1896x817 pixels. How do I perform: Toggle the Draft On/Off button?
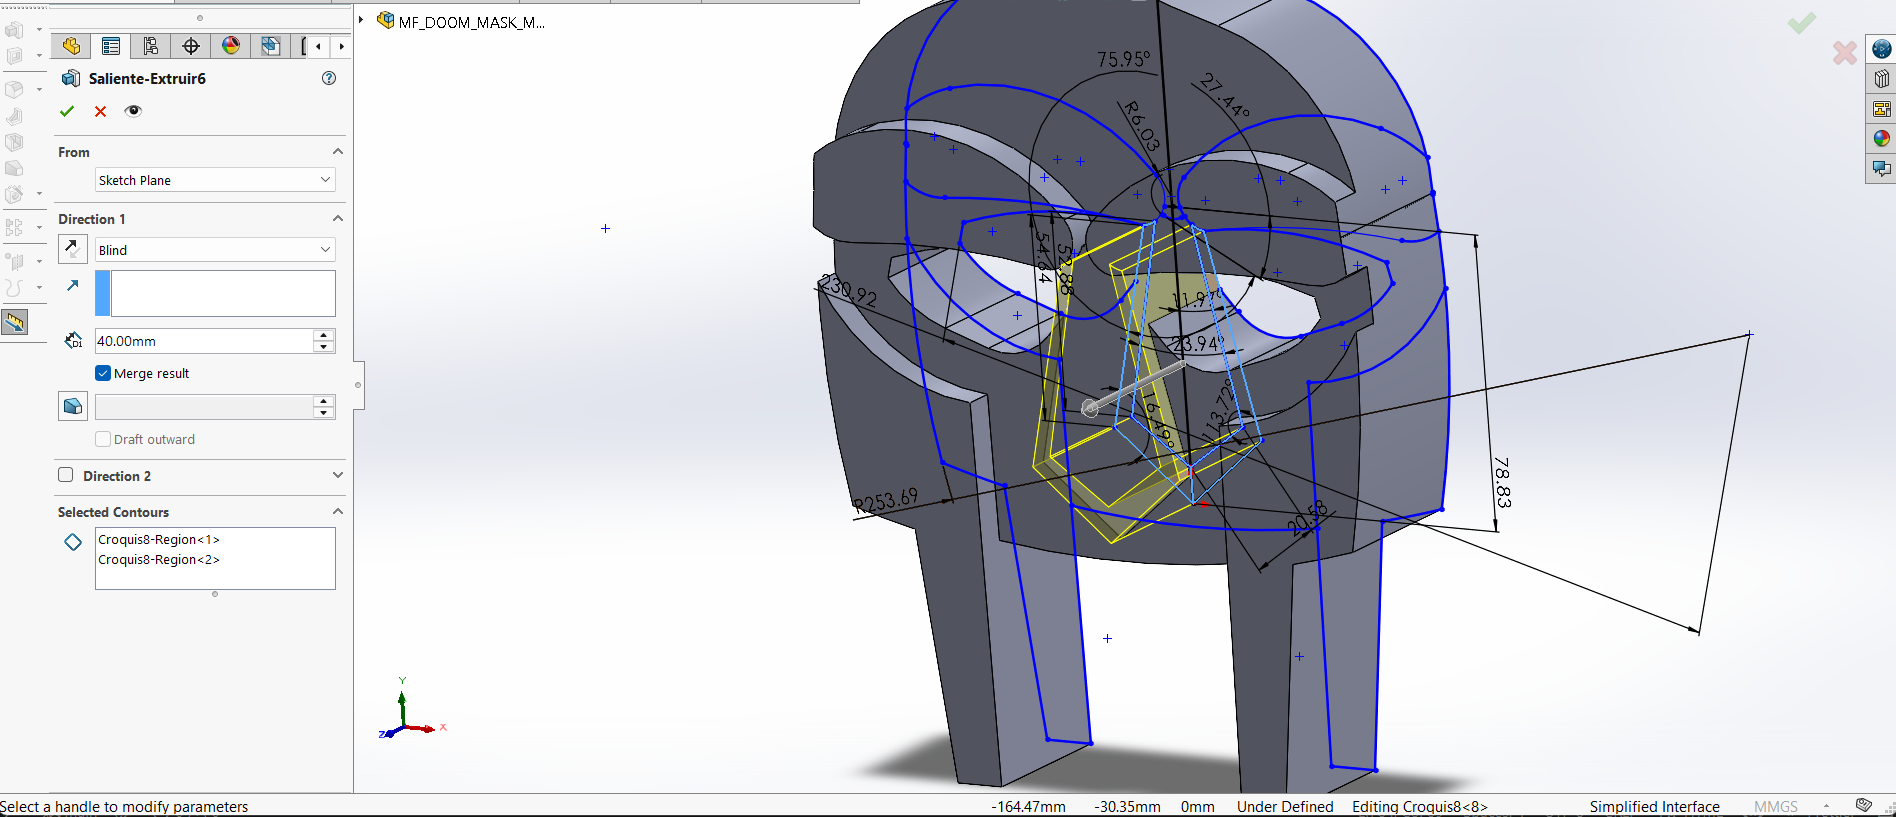click(x=73, y=406)
